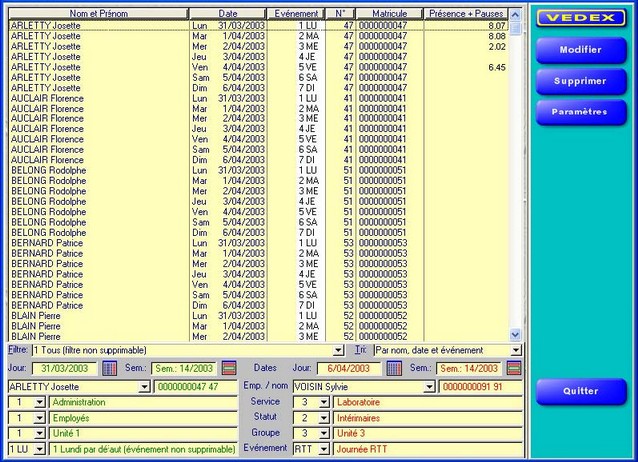Image resolution: width=638 pixels, height=462 pixels.
Task: Select AUCLAIR Florence row dated Lun 31/03/2003
Action: 258,98
